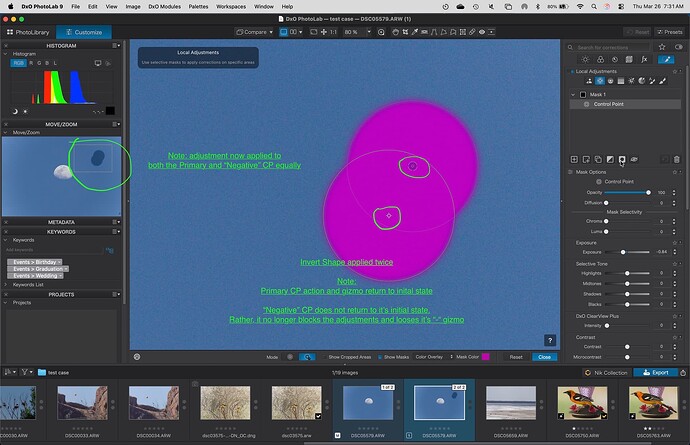Adjust the Exposure slider handle
Image resolution: width=690 pixels, height=445 pixels.
click(x=623, y=252)
